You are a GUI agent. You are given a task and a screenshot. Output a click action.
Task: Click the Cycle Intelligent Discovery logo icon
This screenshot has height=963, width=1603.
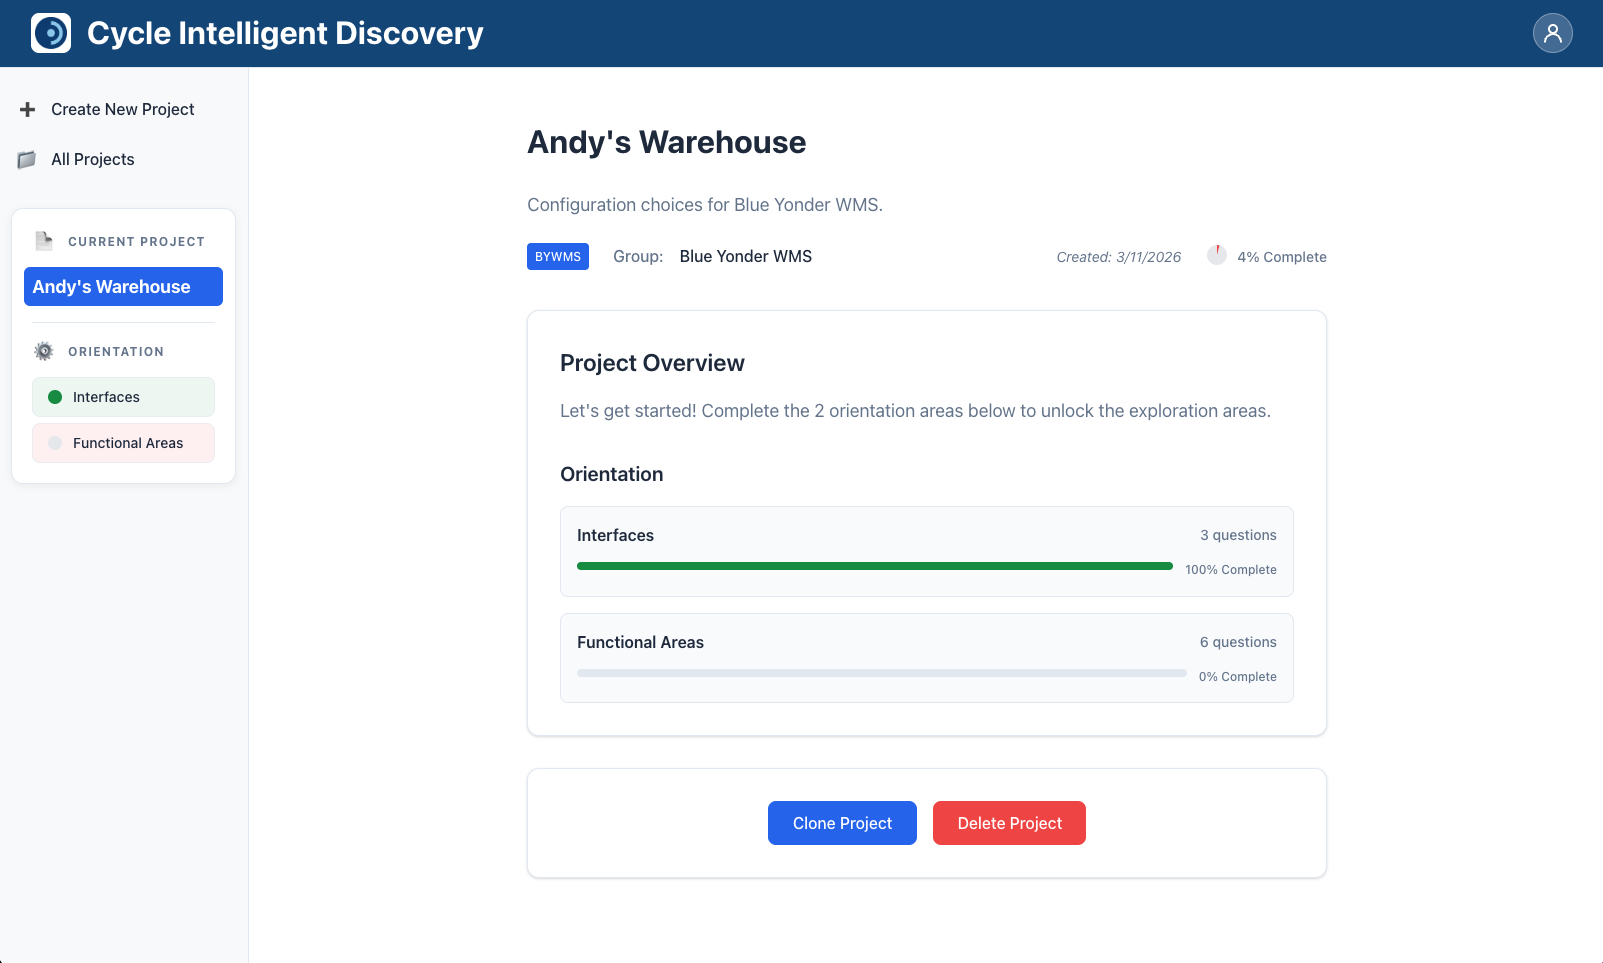[51, 33]
